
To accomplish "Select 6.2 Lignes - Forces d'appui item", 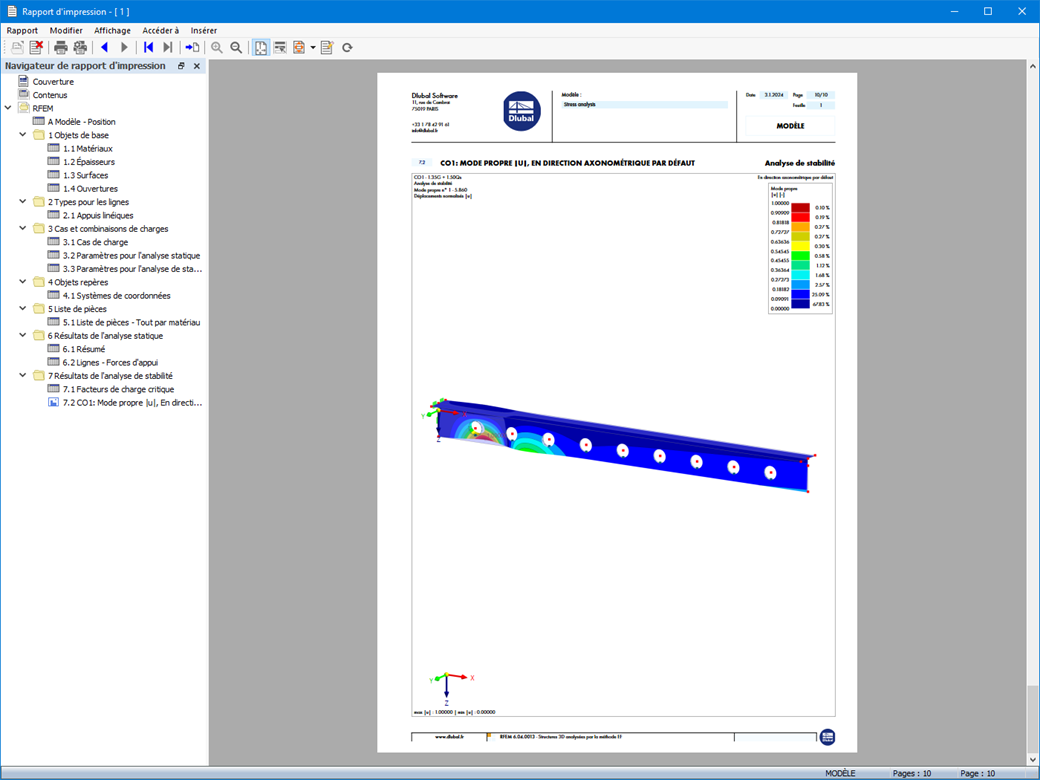I will (x=110, y=362).
